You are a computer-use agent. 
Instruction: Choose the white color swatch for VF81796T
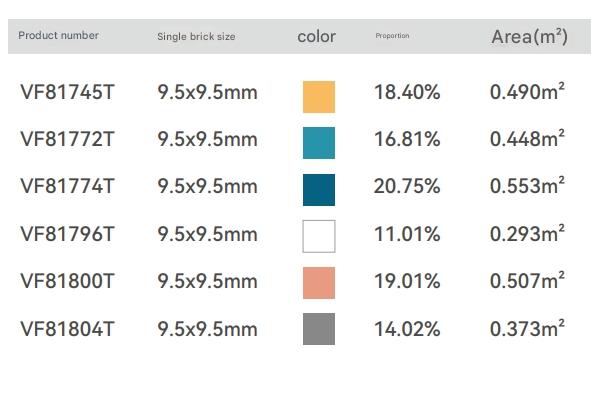(319, 236)
